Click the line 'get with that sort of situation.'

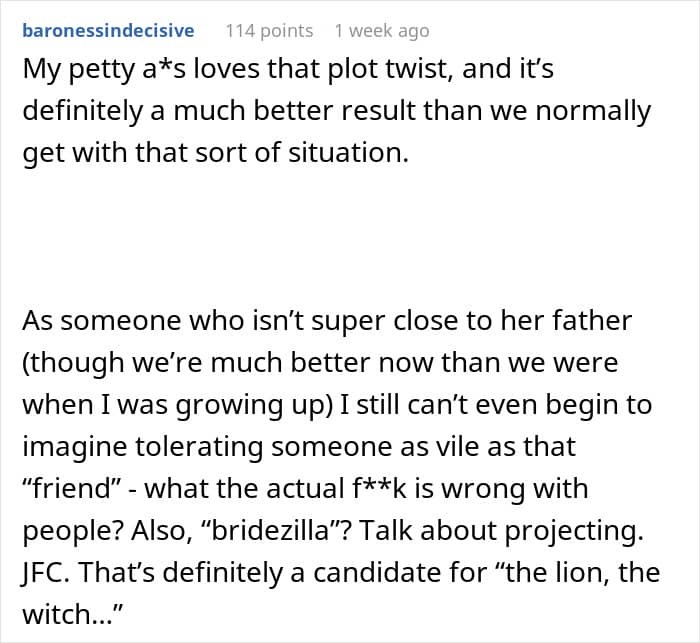215,153
